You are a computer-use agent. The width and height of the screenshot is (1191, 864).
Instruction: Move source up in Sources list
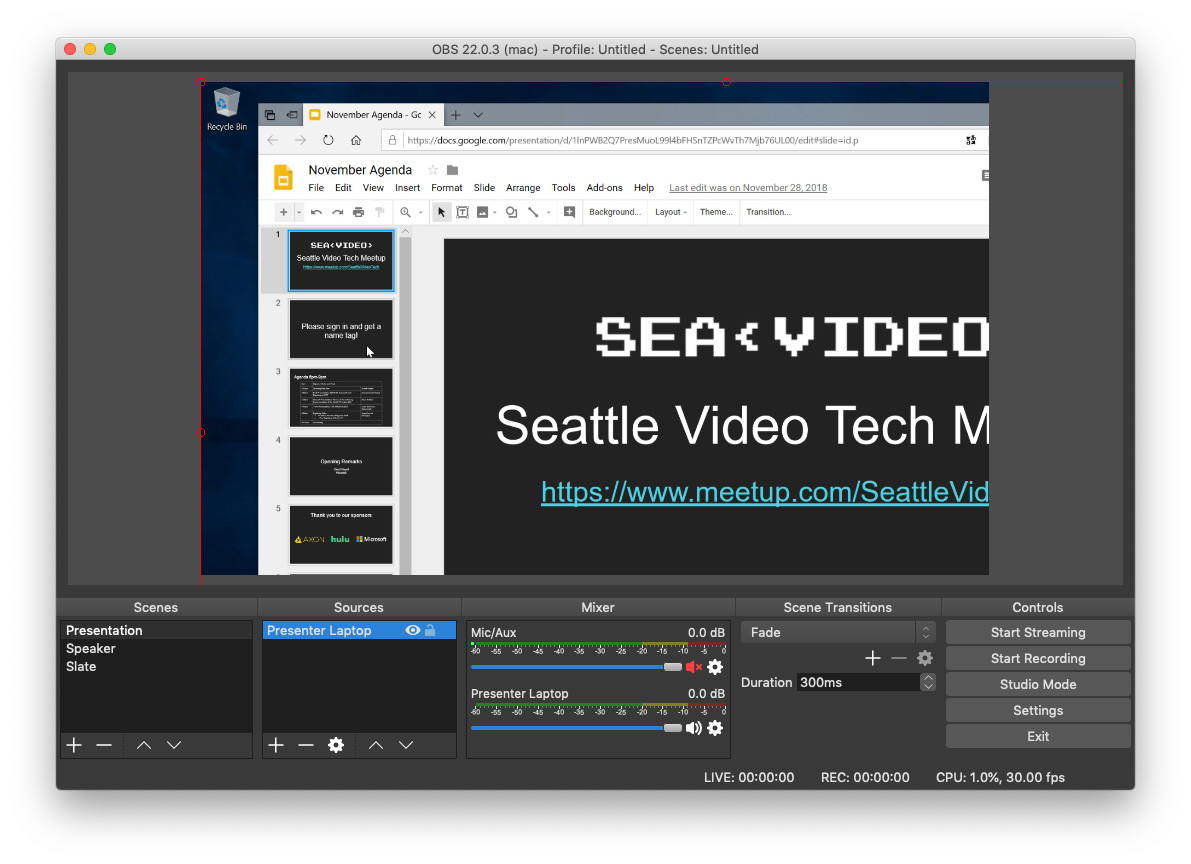pyautogui.click(x=376, y=745)
